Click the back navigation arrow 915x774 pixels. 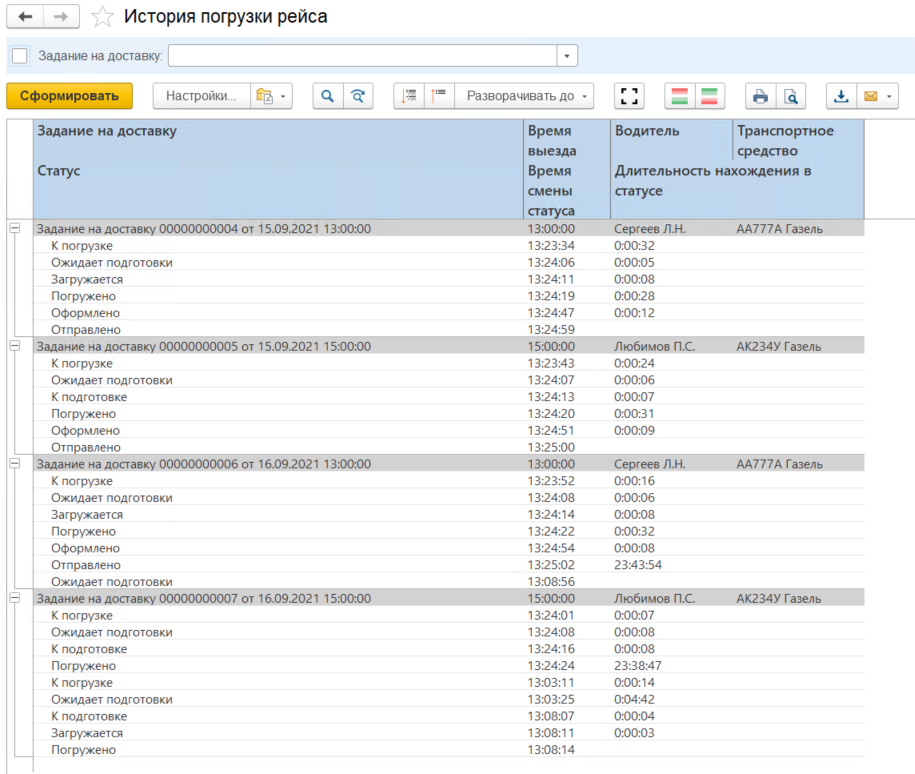click(25, 17)
